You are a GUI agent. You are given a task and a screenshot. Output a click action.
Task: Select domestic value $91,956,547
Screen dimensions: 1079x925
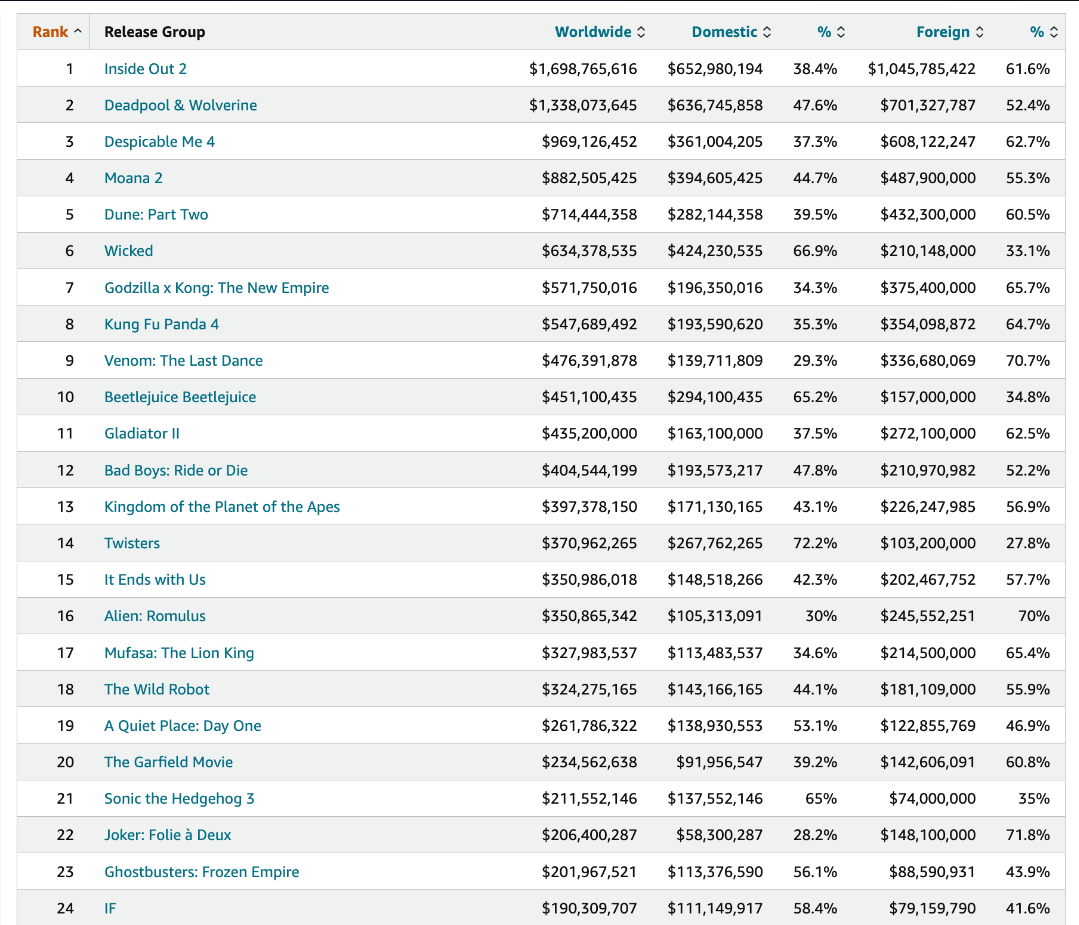[x=719, y=763]
